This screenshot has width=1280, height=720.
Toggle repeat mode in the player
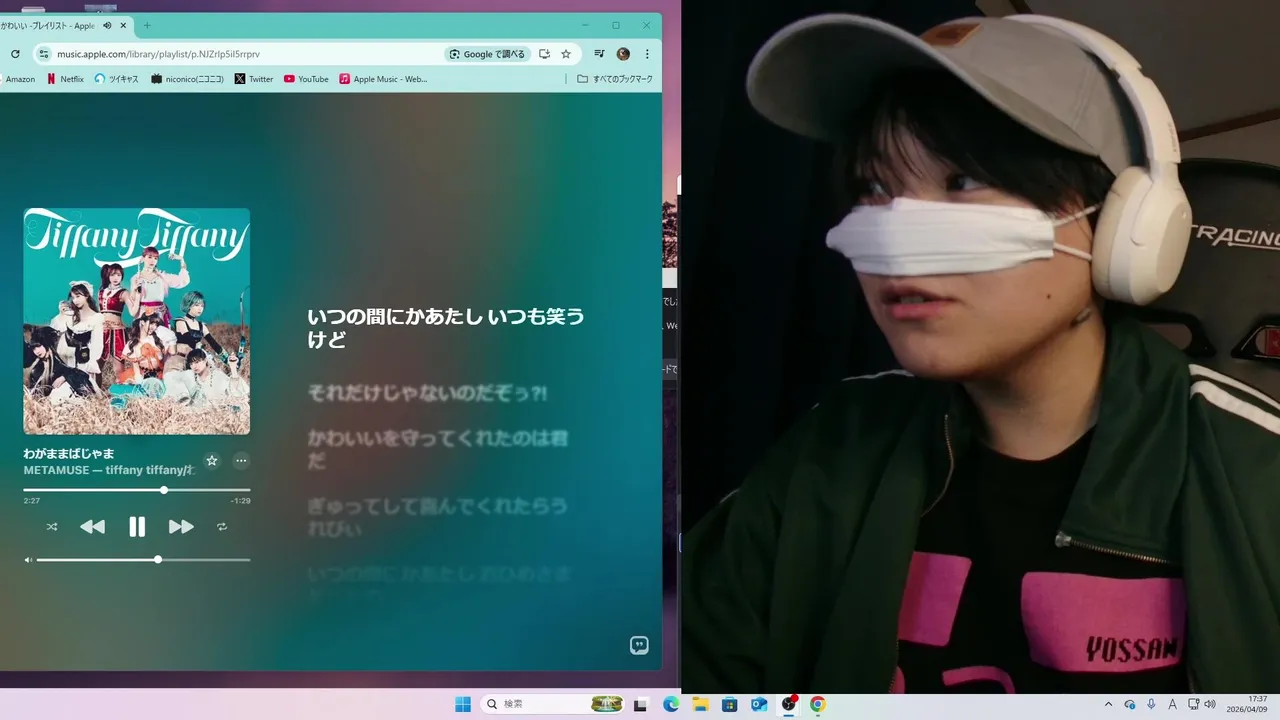click(x=222, y=527)
